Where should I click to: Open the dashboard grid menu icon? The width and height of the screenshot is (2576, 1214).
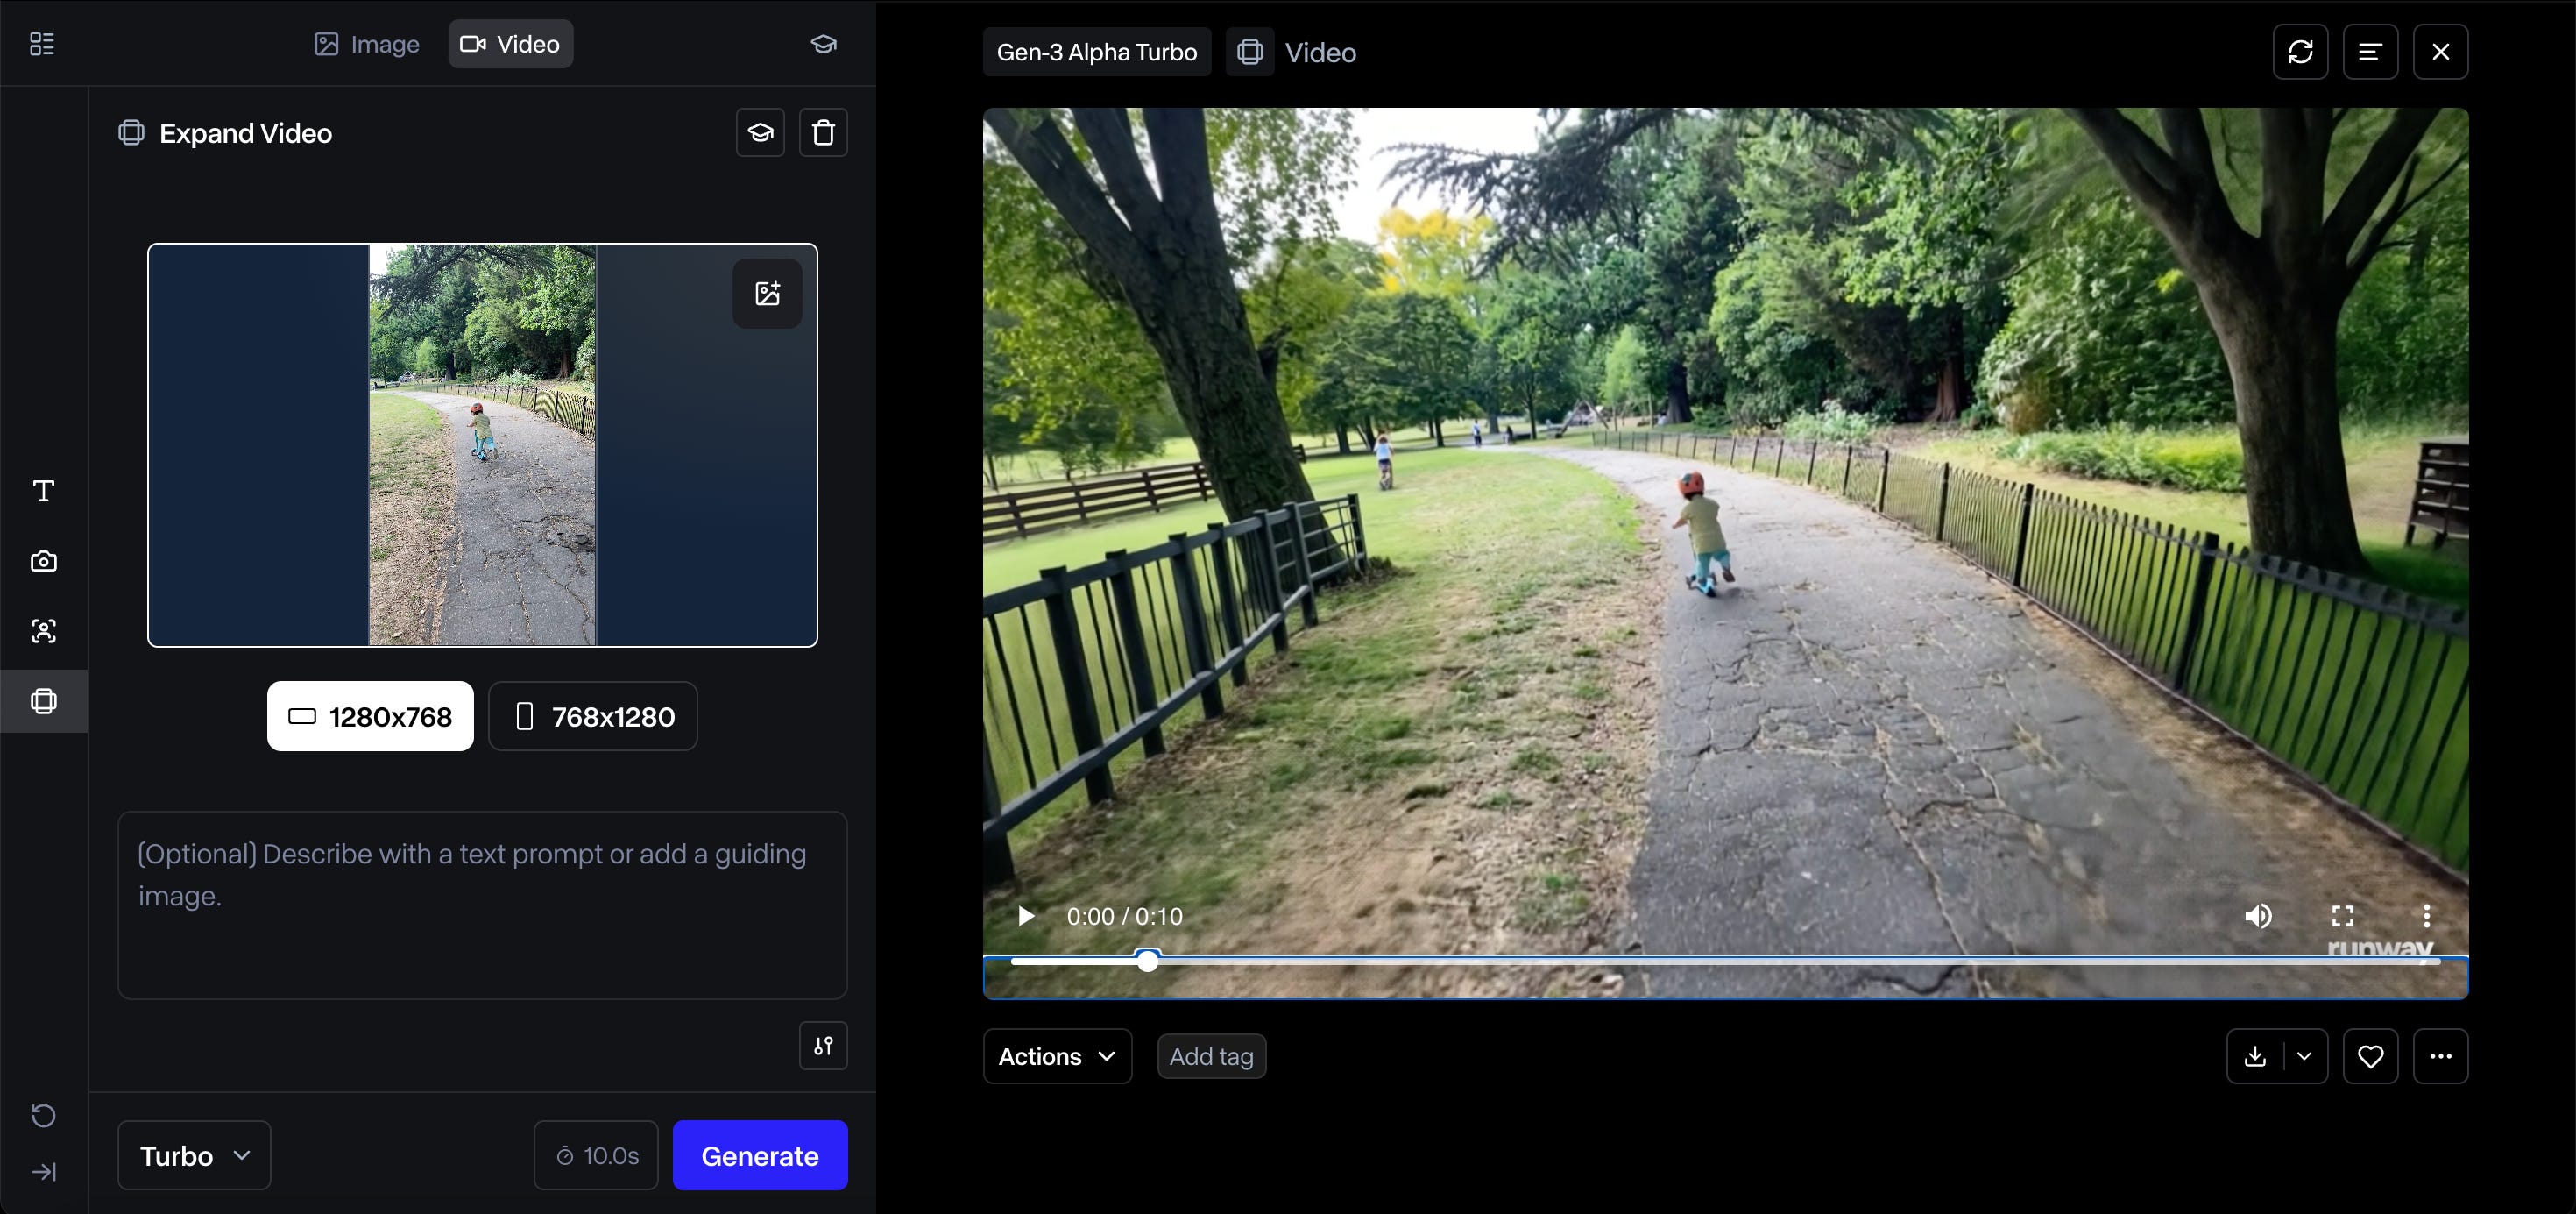[42, 44]
